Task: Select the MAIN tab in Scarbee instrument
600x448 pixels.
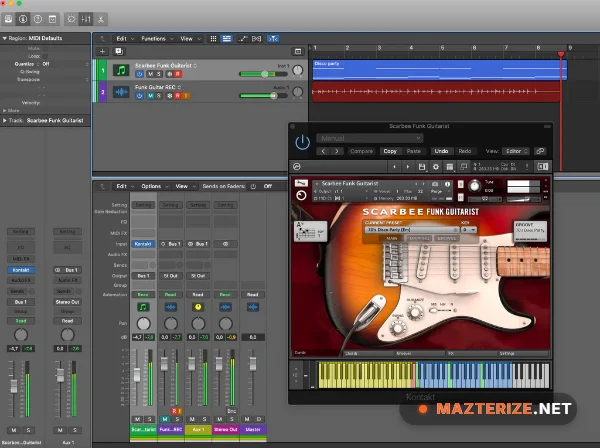Action: [391, 238]
